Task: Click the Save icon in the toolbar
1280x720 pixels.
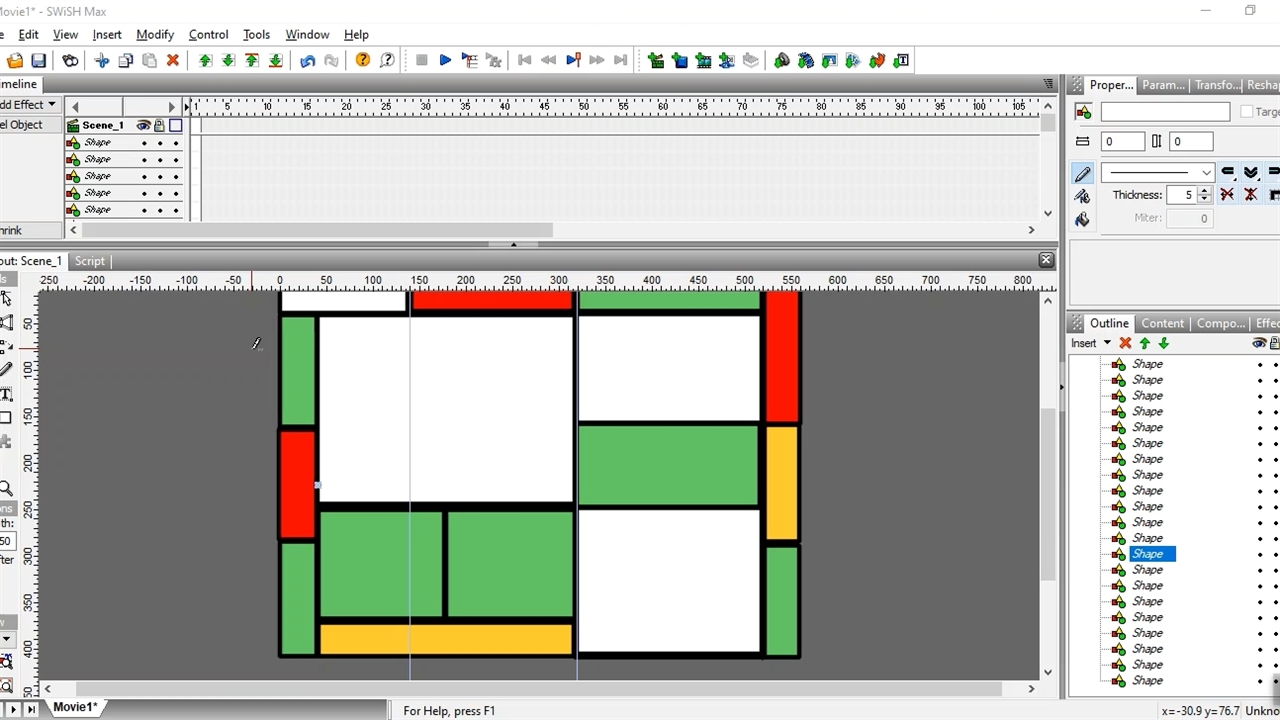Action: click(x=38, y=61)
